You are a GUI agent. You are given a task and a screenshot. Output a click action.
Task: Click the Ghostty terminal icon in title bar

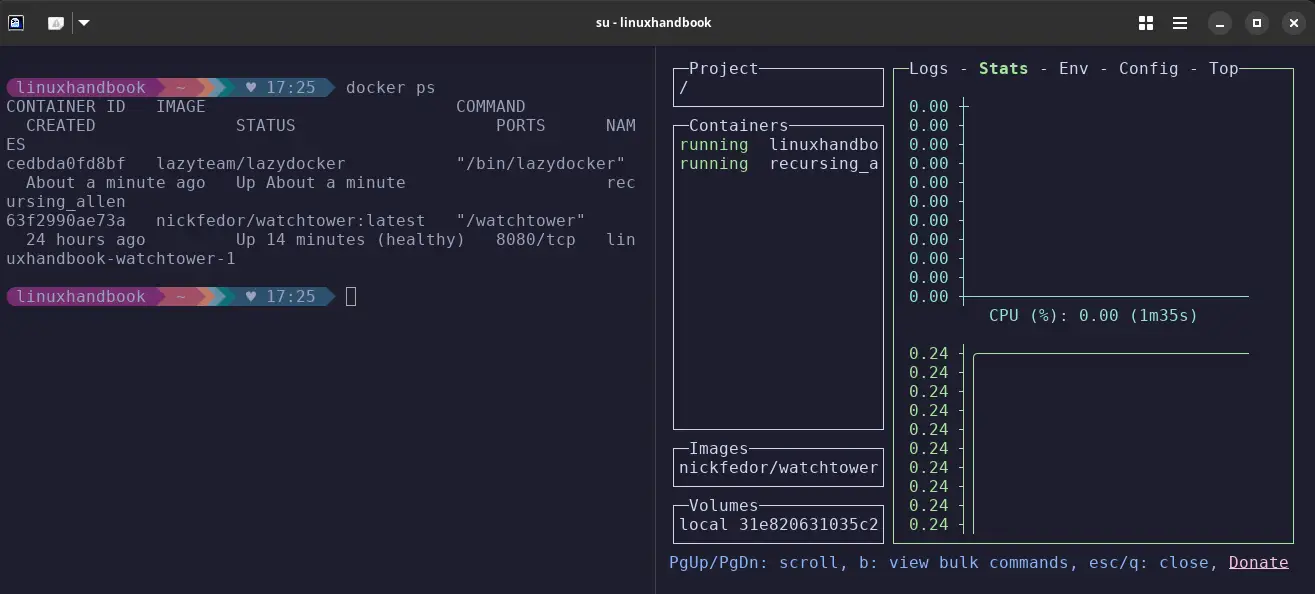tap(15, 22)
